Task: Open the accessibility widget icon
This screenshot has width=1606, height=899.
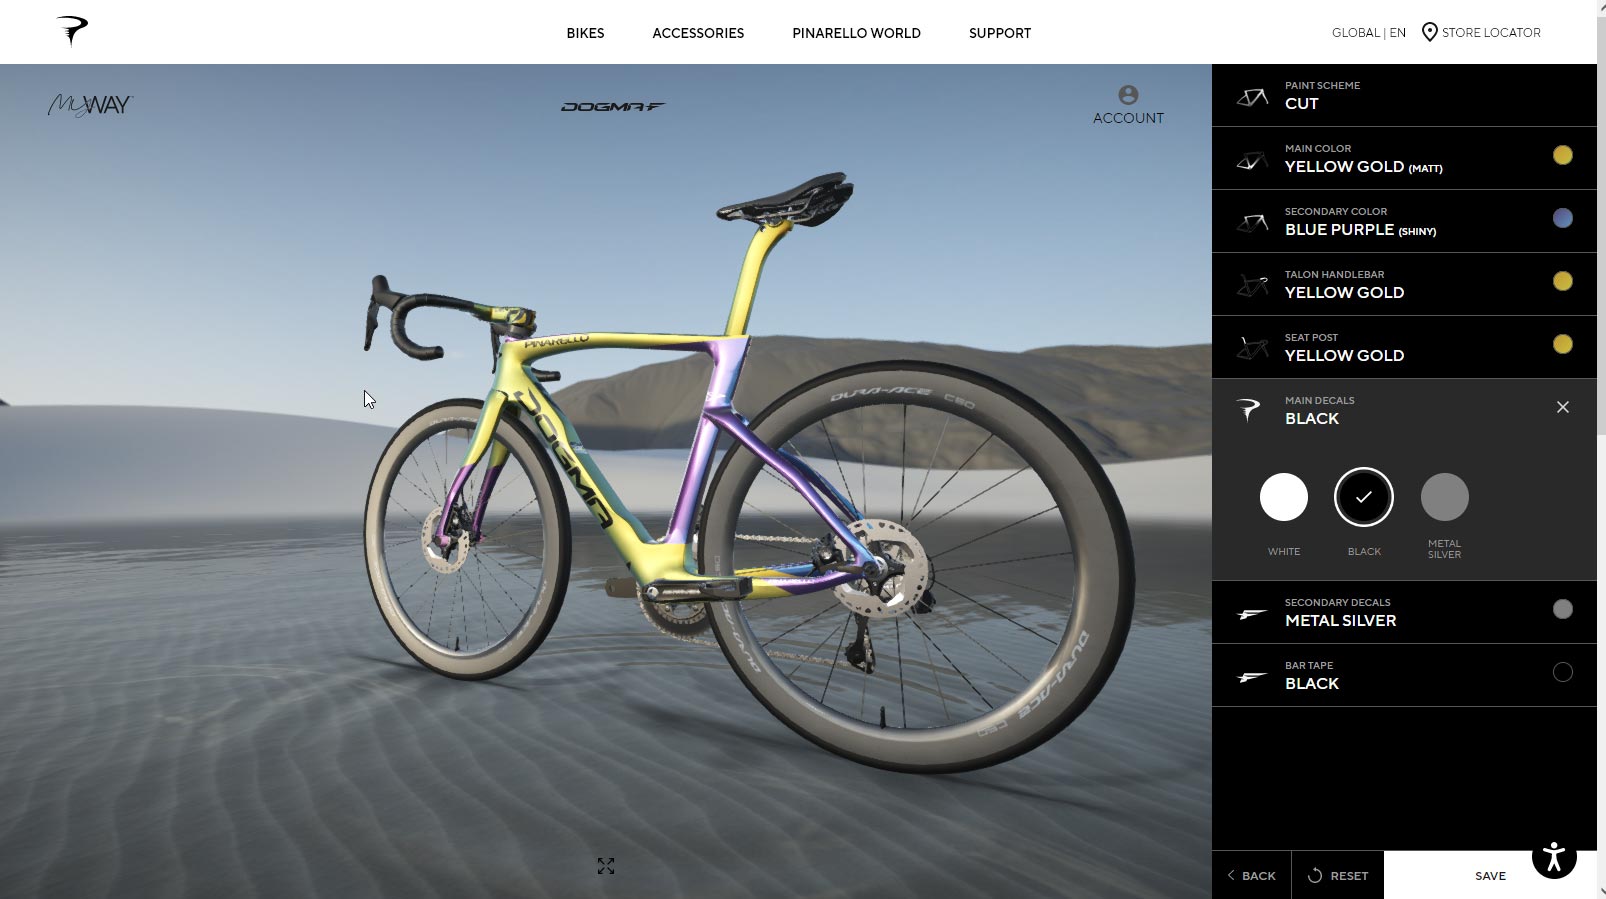Action: point(1554,856)
